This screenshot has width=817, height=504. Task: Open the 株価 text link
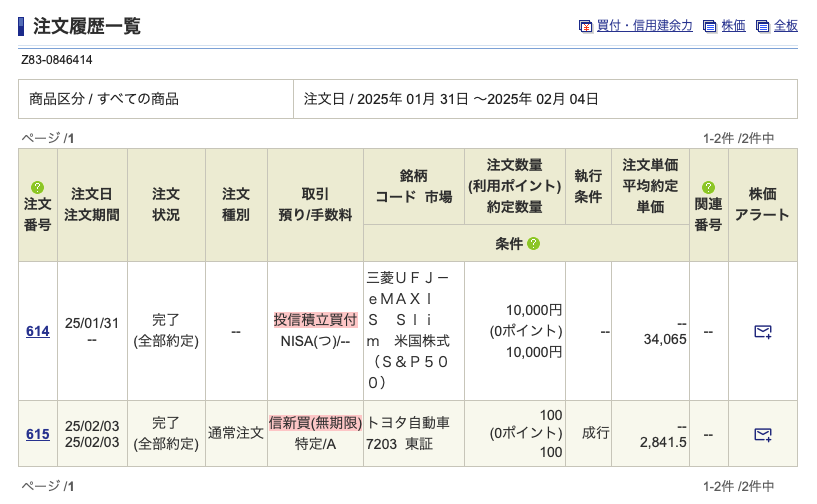coord(733,27)
